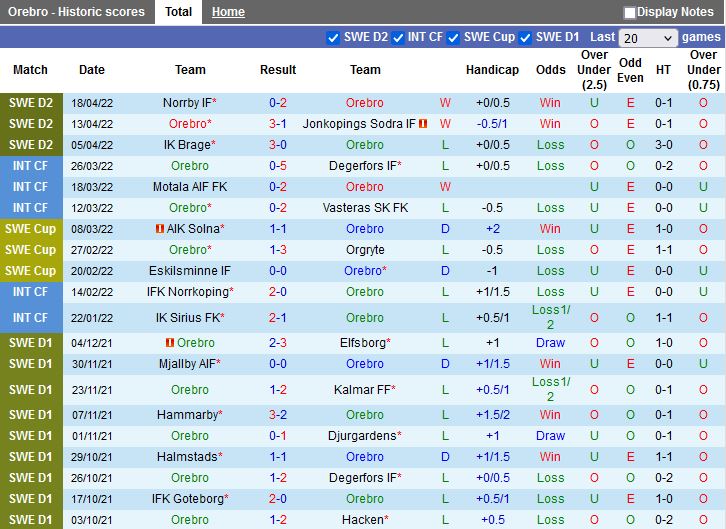This screenshot has width=726, height=529.
Task: Click the Match column header
Action: point(30,70)
